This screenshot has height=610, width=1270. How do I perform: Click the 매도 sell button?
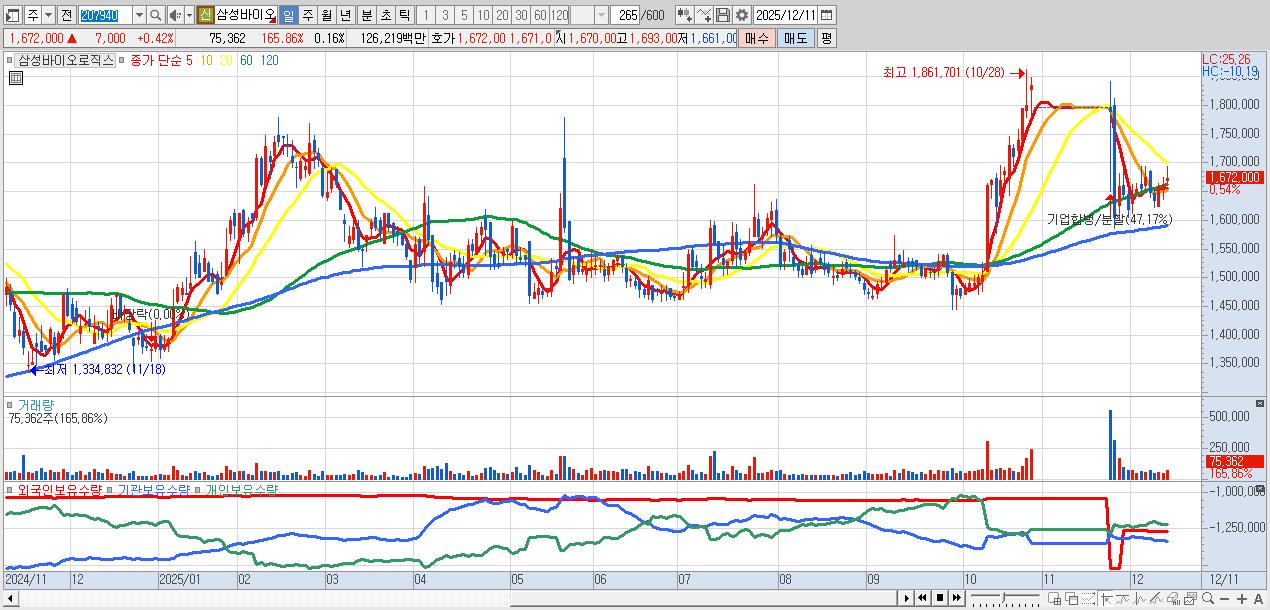tap(796, 38)
